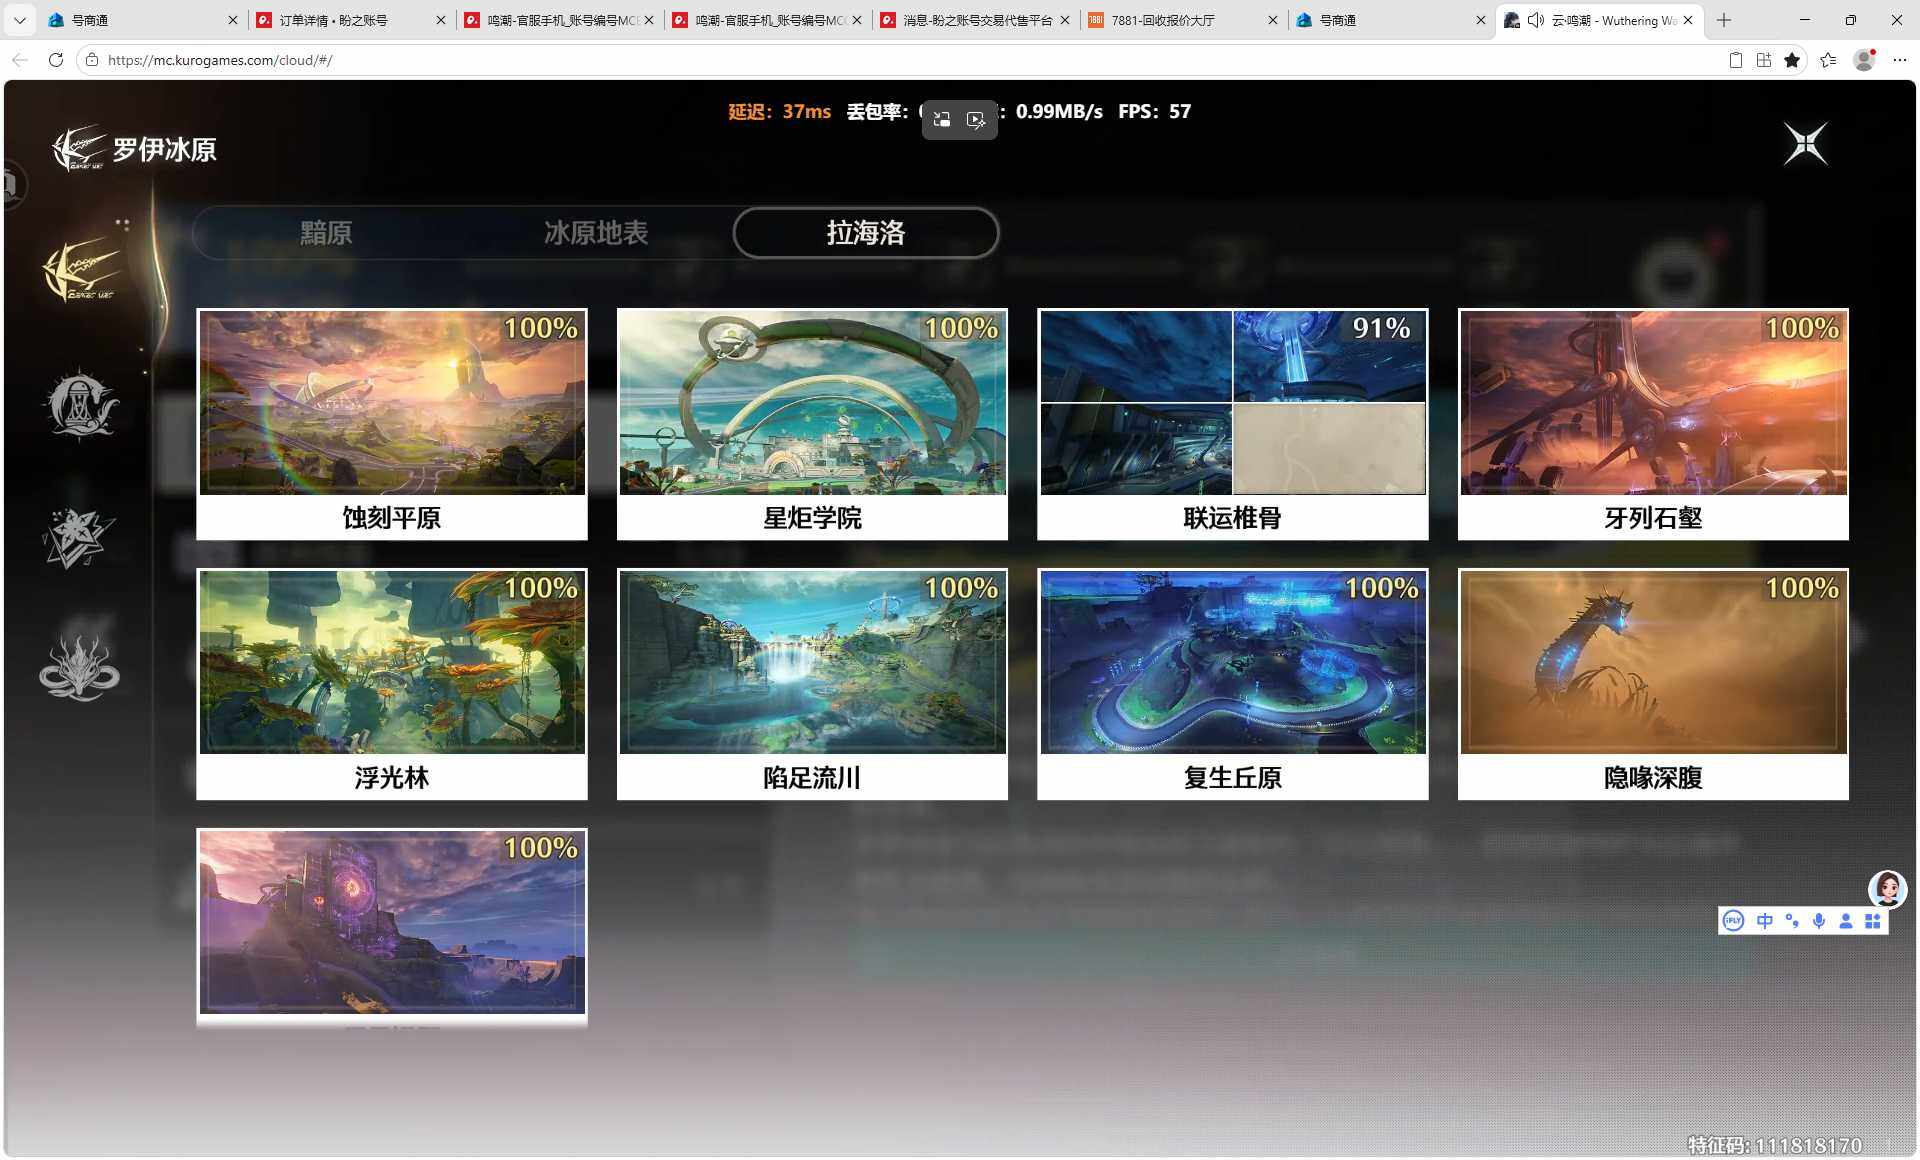The image size is (1920, 1160).
Task: Switch to 冰原地表 tab
Action: pos(596,233)
